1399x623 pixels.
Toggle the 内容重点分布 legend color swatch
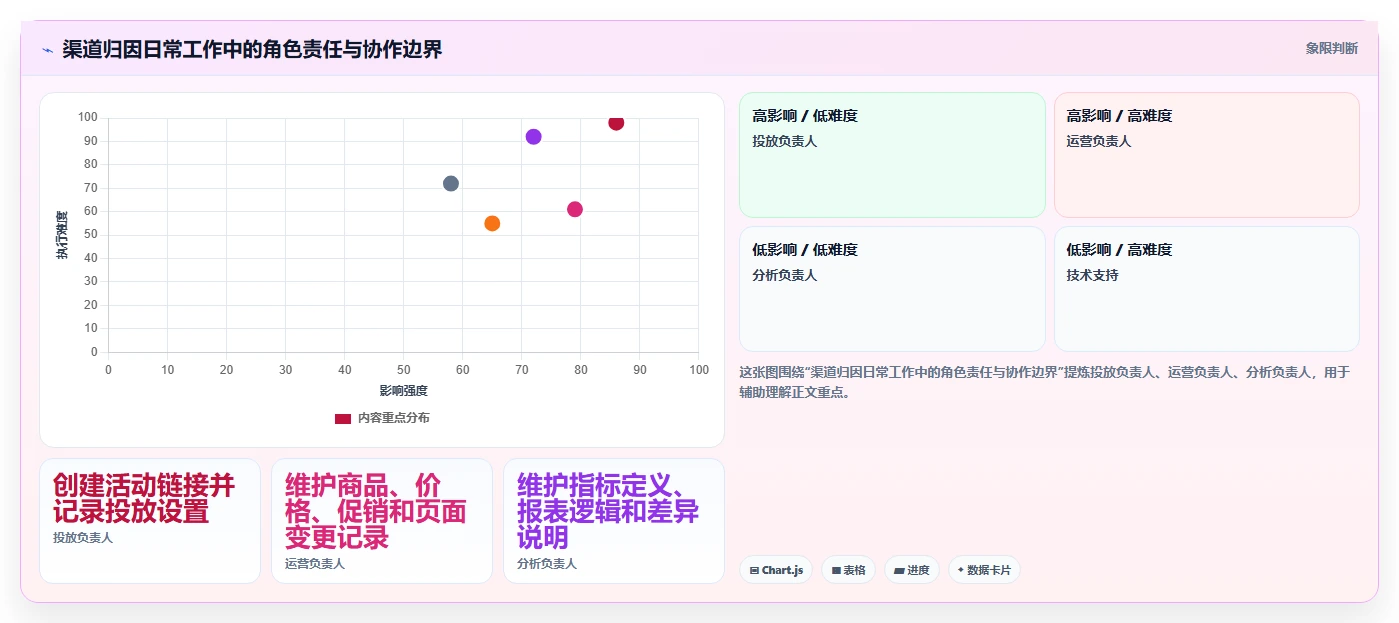(343, 418)
